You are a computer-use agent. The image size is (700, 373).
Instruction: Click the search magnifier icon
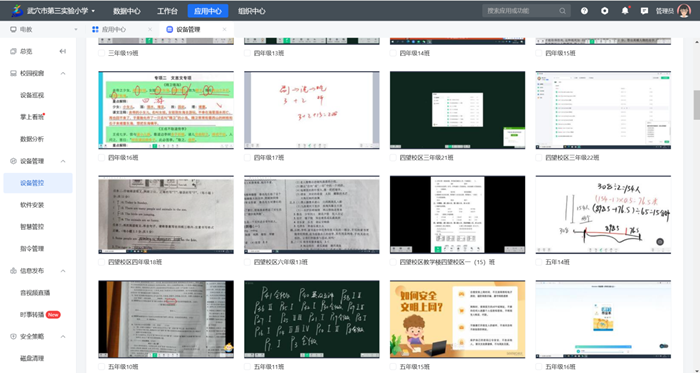[x=562, y=11]
